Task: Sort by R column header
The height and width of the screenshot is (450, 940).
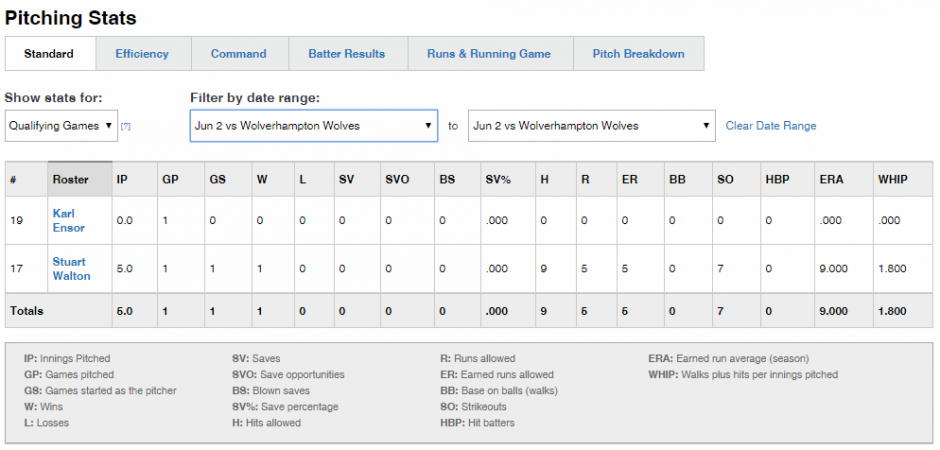Action: 595,179
